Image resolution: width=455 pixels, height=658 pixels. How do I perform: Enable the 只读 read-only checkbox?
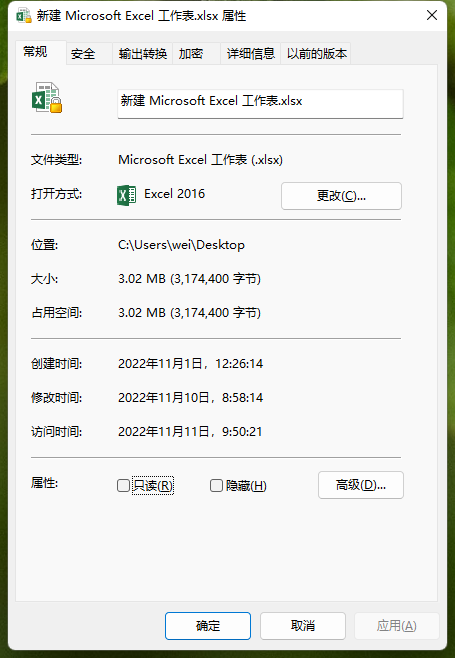(123, 486)
